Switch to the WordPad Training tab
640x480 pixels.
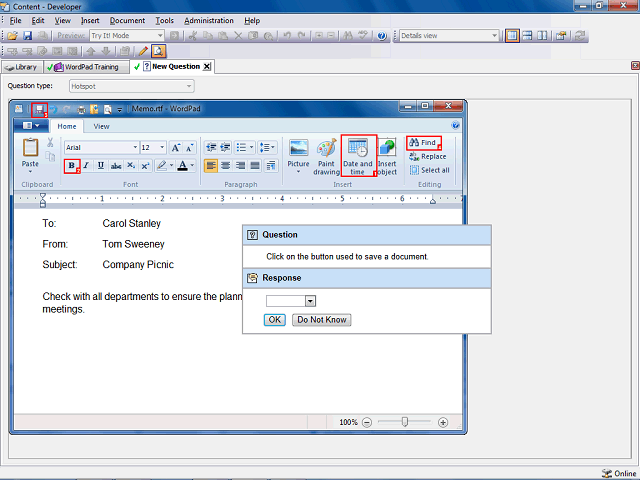pos(86,67)
